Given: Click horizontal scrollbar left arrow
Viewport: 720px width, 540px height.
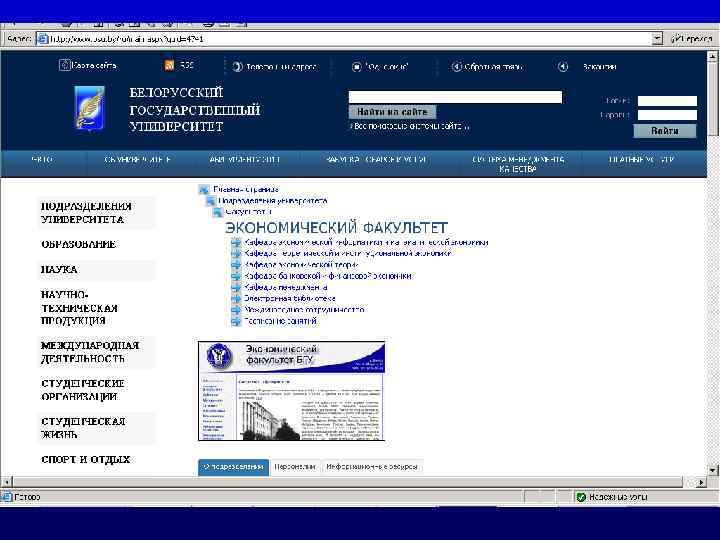Looking at the screenshot, I should click(x=6, y=482).
